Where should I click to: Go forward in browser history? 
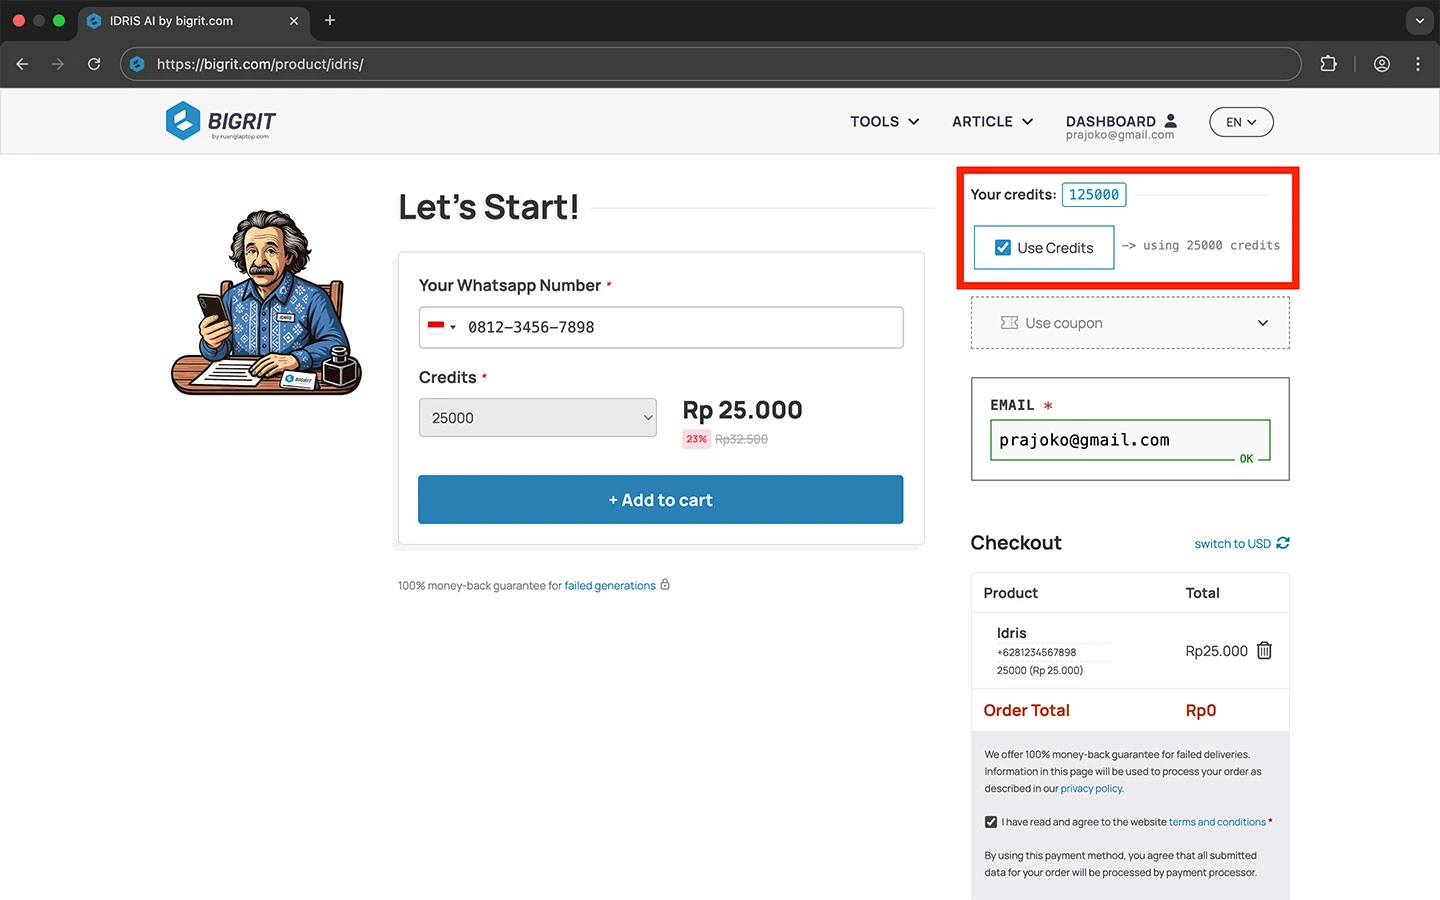(x=58, y=64)
